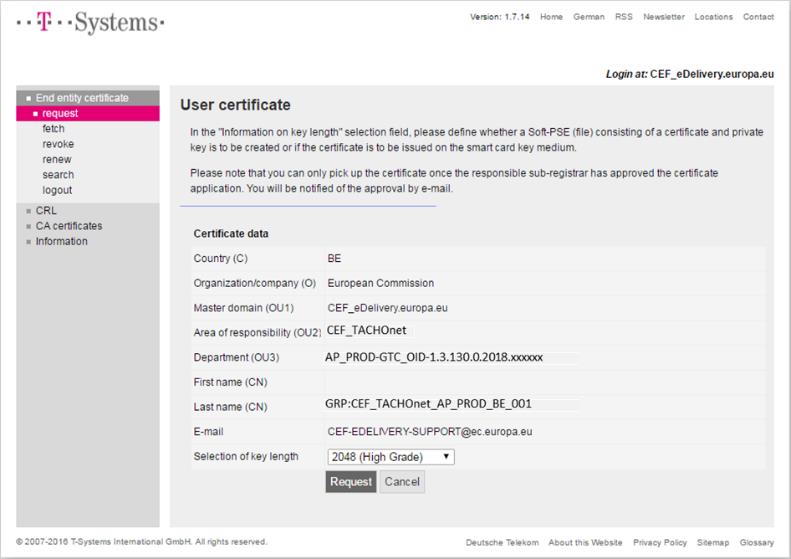
Task: Open the key length dropdown
Action: click(391, 457)
